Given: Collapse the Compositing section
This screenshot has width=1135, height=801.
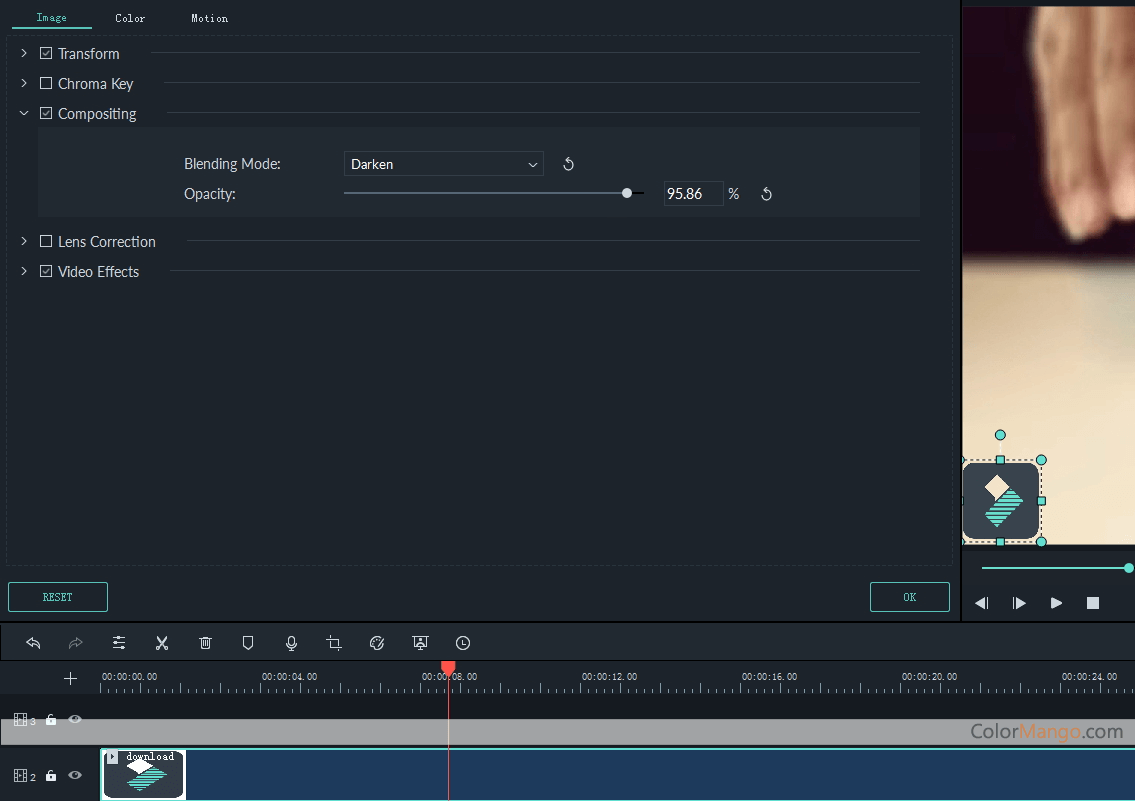Looking at the screenshot, I should click(23, 113).
